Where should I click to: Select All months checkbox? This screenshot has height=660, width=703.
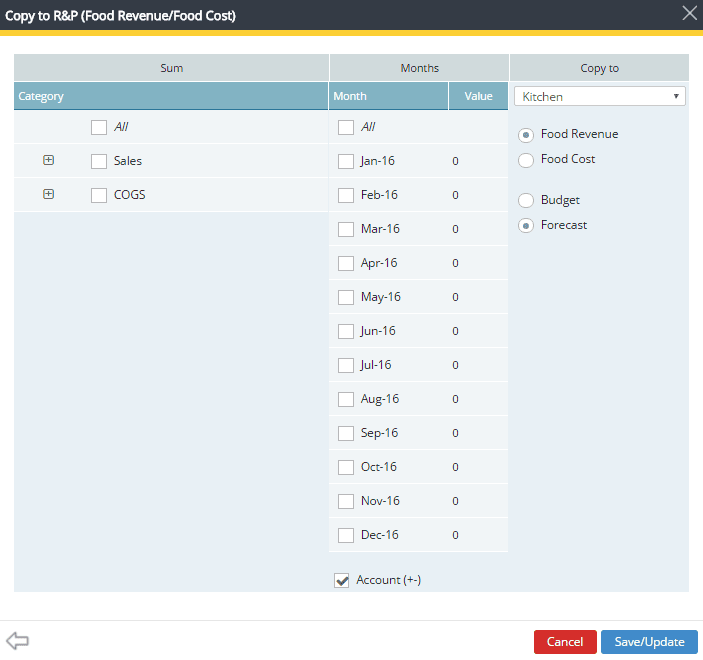coord(346,127)
